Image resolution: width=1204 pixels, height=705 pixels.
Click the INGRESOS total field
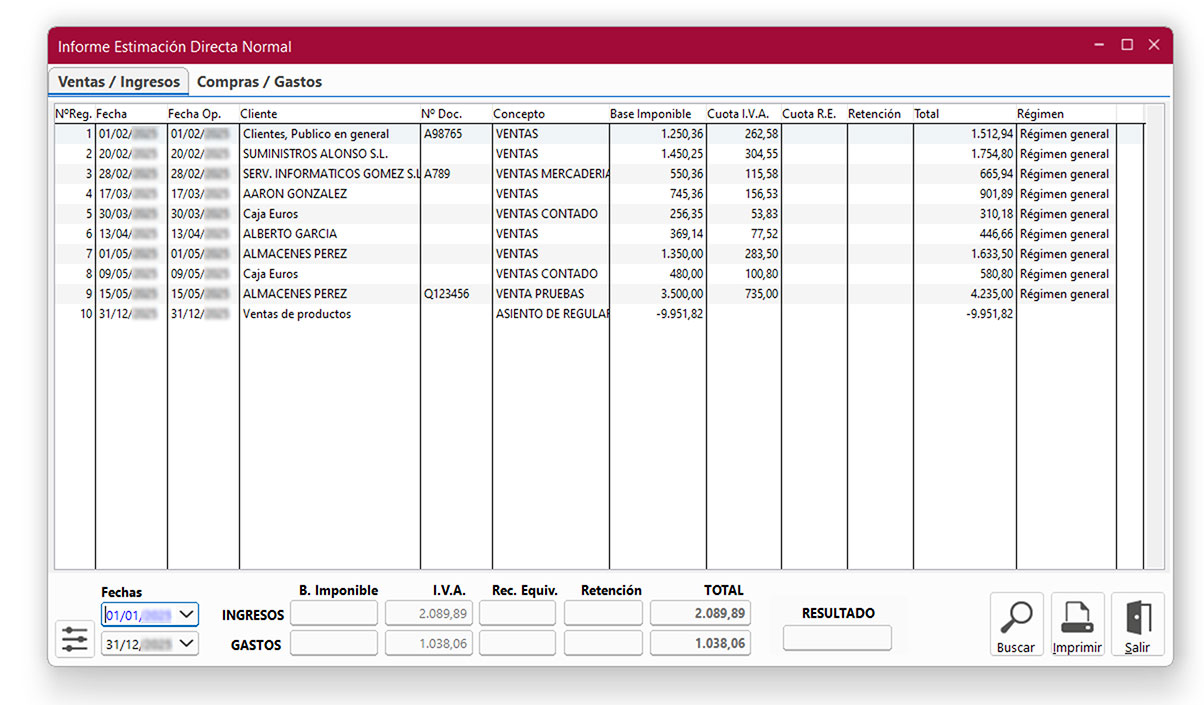click(700, 613)
